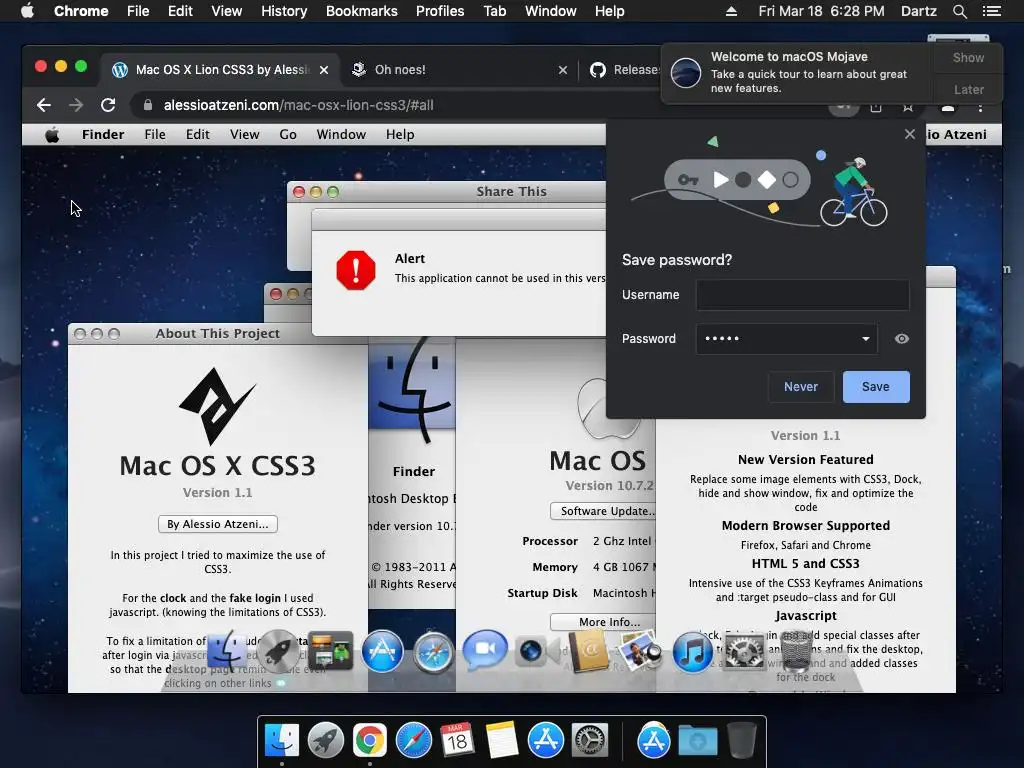Image resolution: width=1024 pixels, height=768 pixels.
Task: Expand the Password dropdown arrow
Action: coord(865,338)
